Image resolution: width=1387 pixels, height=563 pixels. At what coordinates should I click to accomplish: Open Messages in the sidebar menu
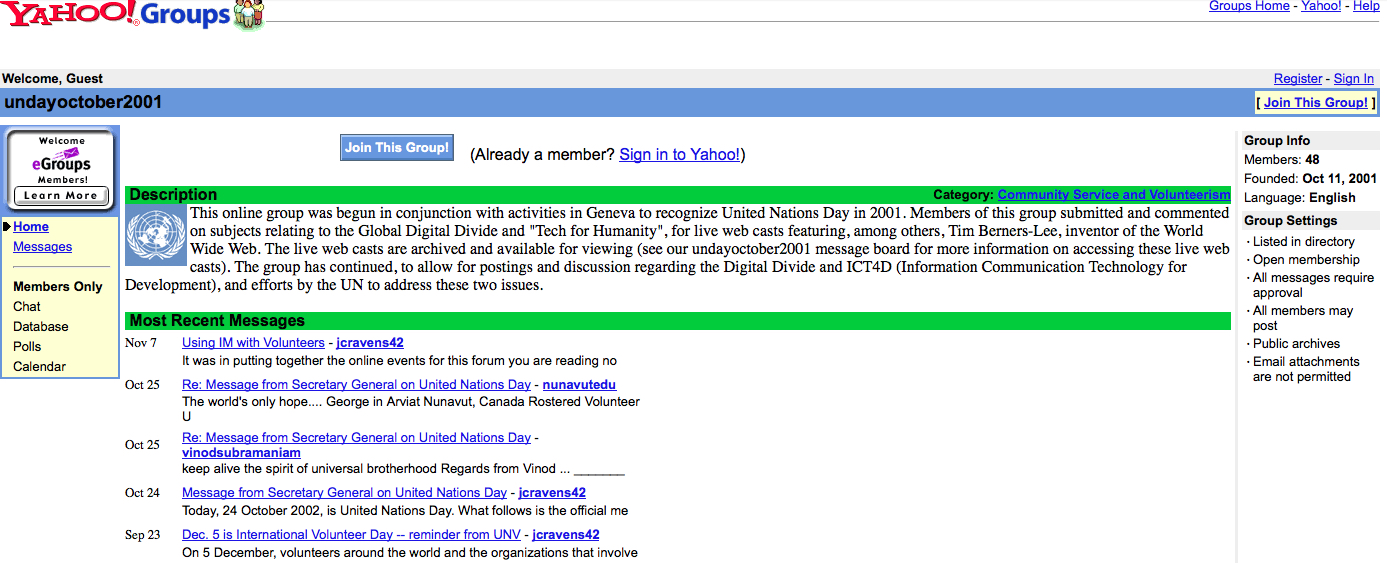click(x=42, y=247)
